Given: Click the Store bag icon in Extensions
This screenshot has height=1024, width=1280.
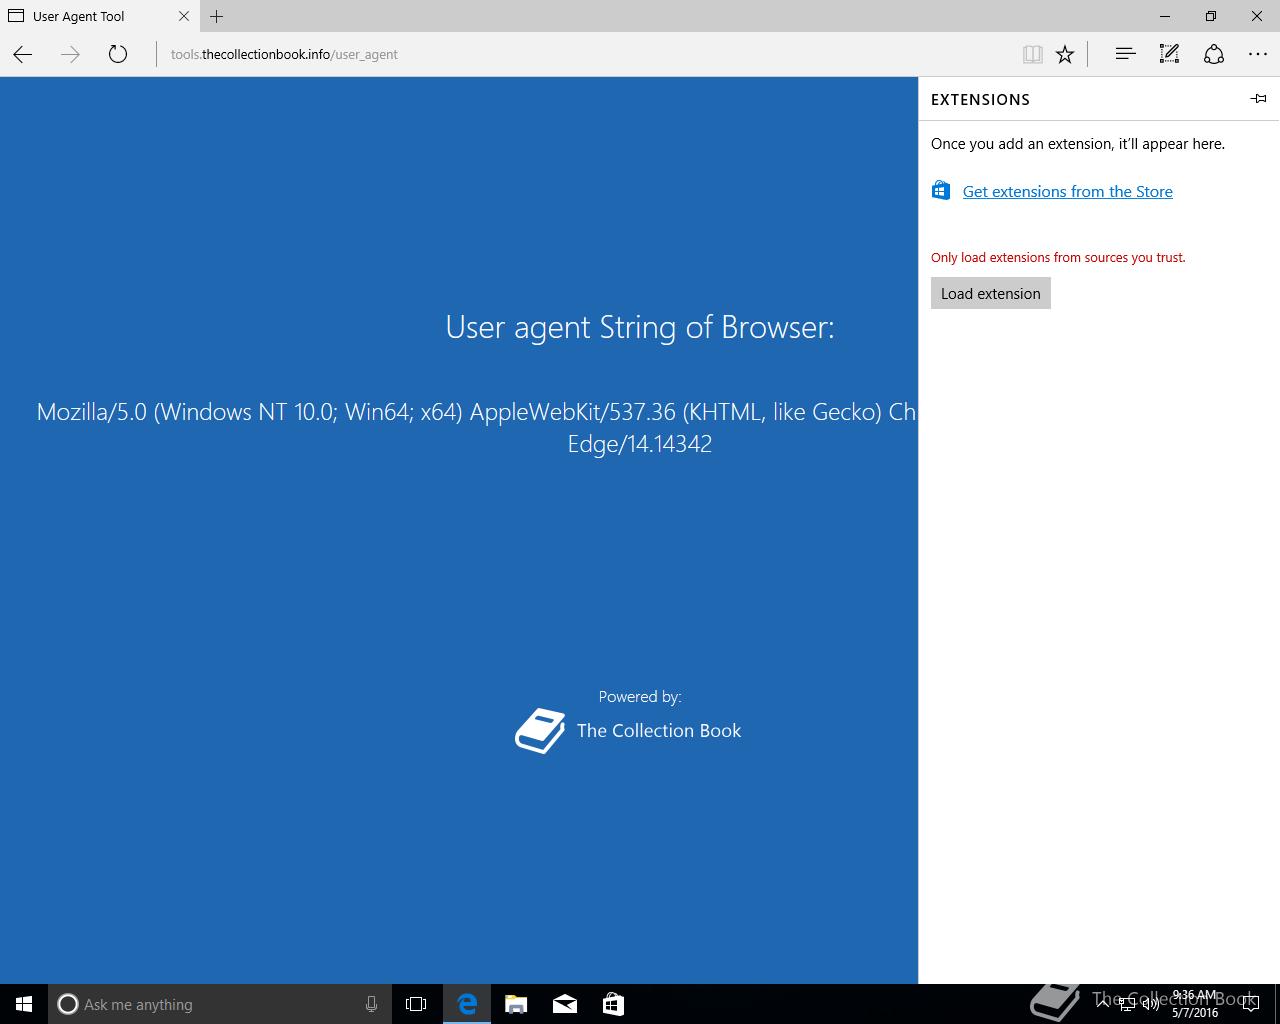Looking at the screenshot, I should tap(941, 190).
